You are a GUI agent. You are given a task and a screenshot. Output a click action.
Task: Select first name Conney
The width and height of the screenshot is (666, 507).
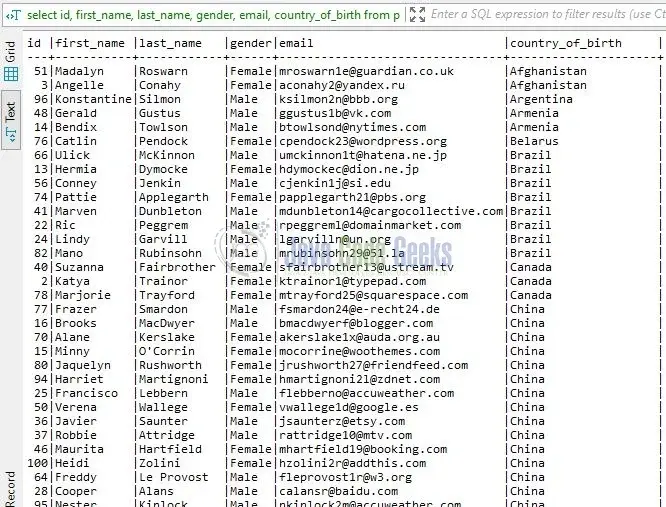76,183
